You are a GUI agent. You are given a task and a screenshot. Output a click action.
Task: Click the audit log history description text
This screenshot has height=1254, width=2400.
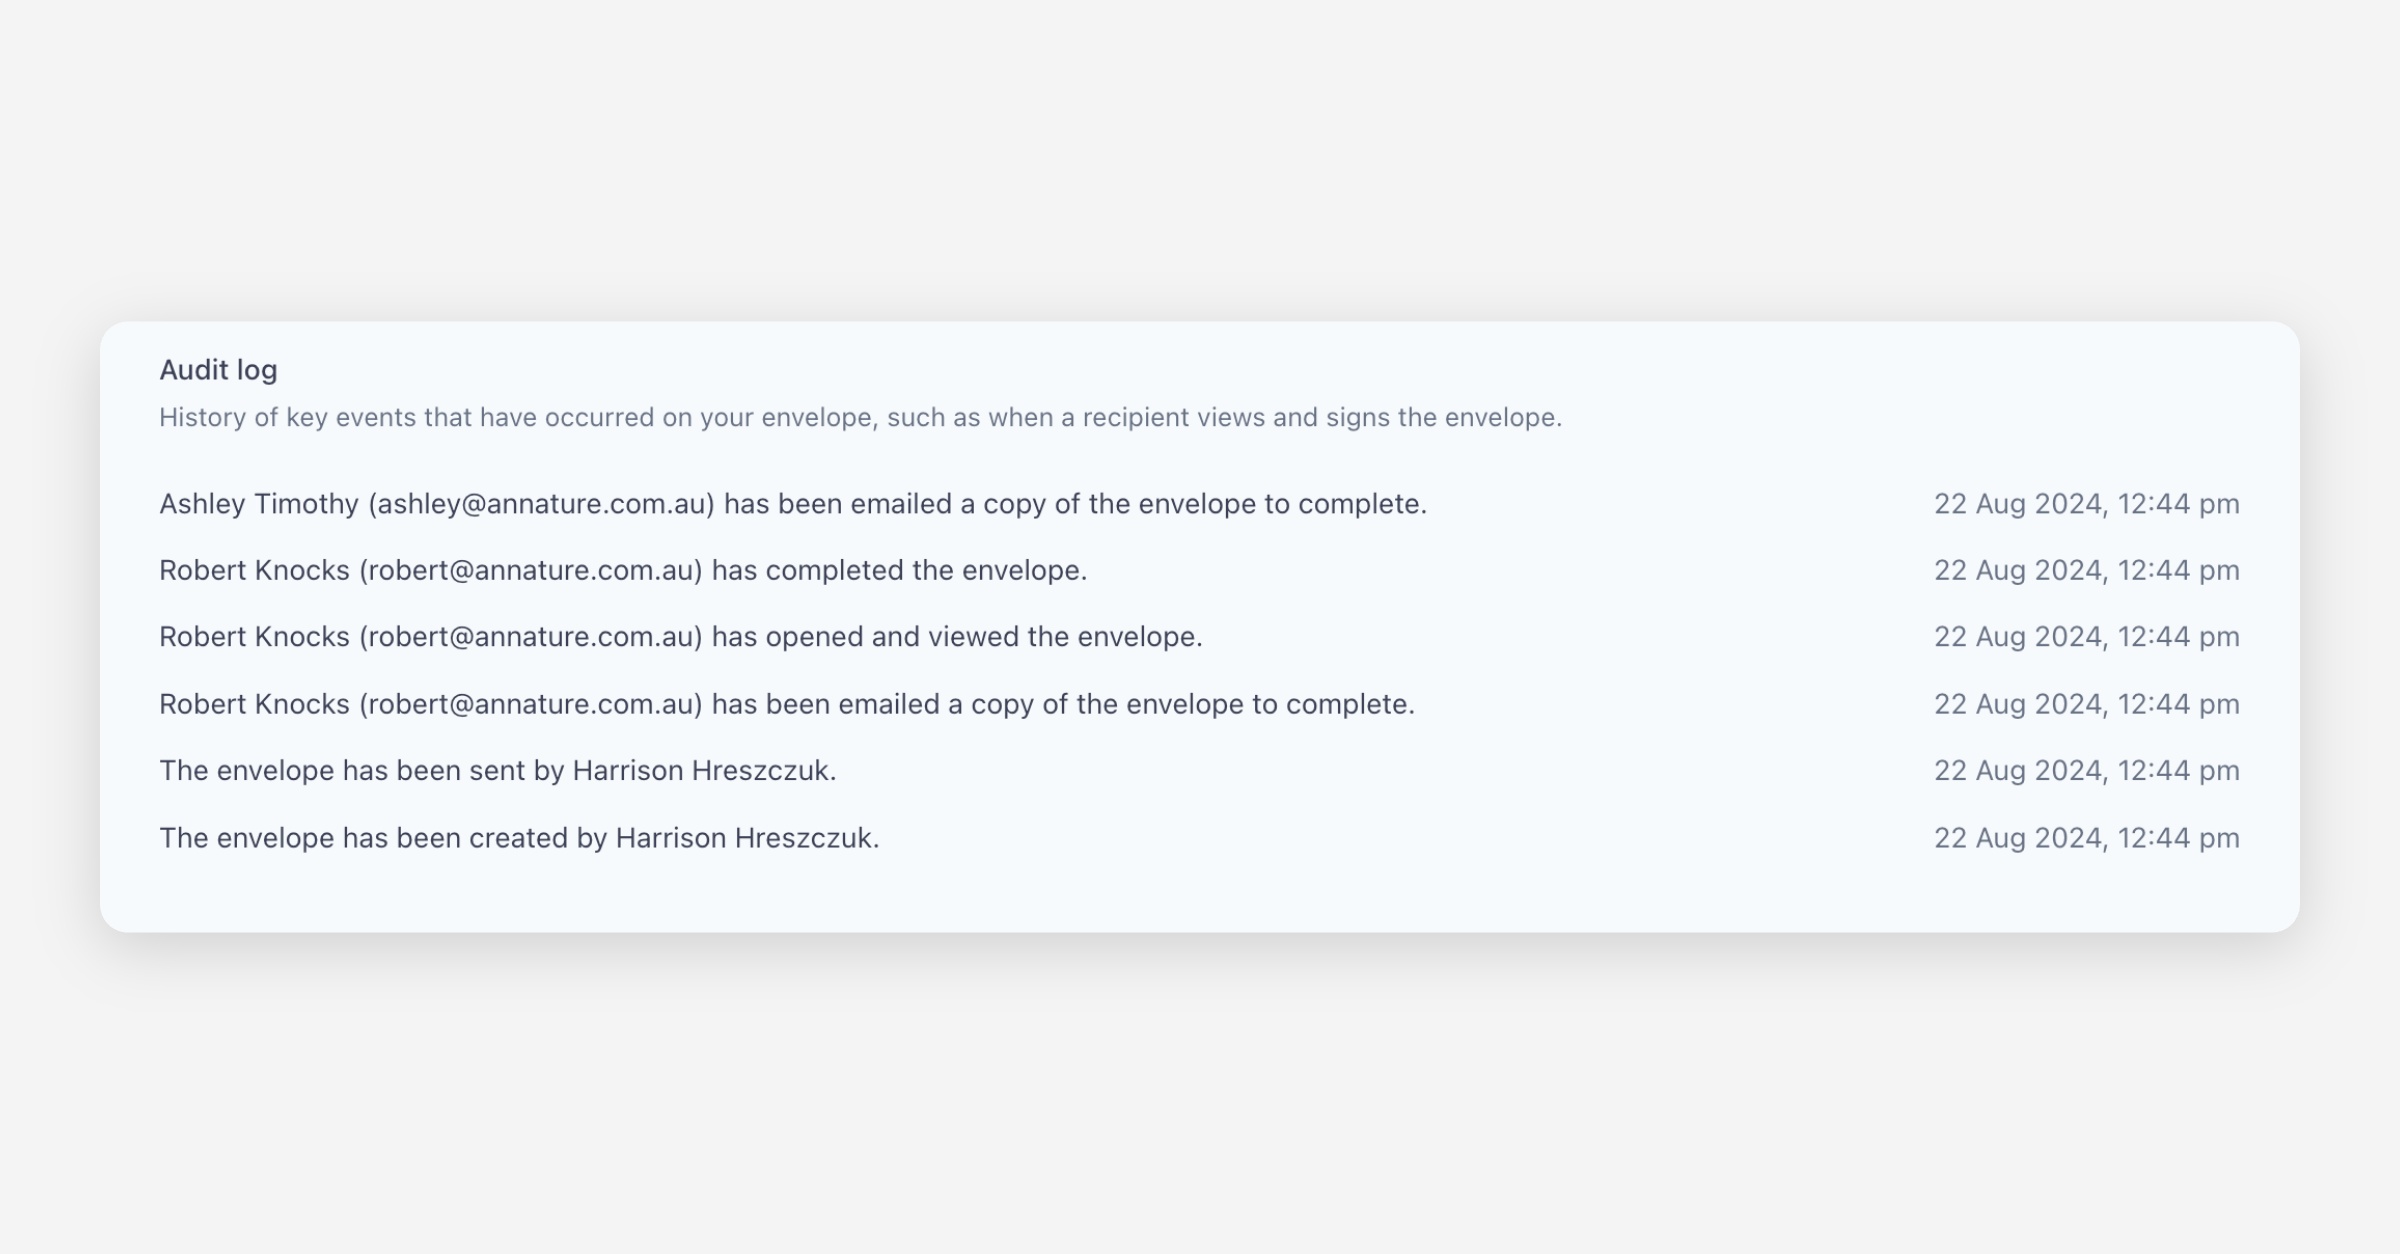(x=860, y=417)
